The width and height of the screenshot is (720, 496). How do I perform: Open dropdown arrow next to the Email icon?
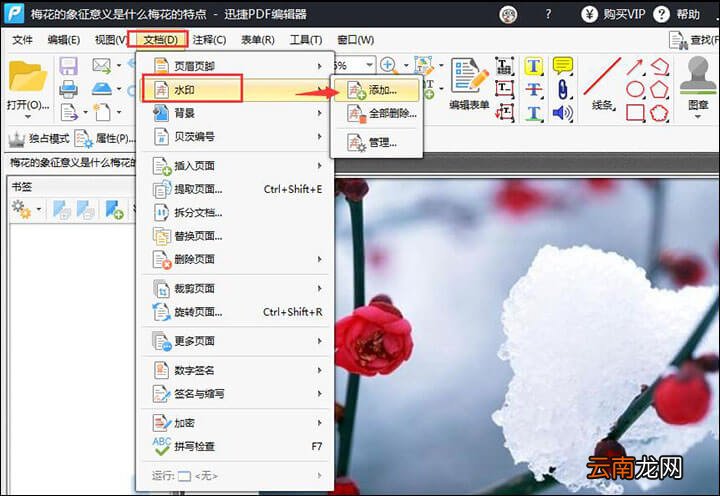point(119,66)
